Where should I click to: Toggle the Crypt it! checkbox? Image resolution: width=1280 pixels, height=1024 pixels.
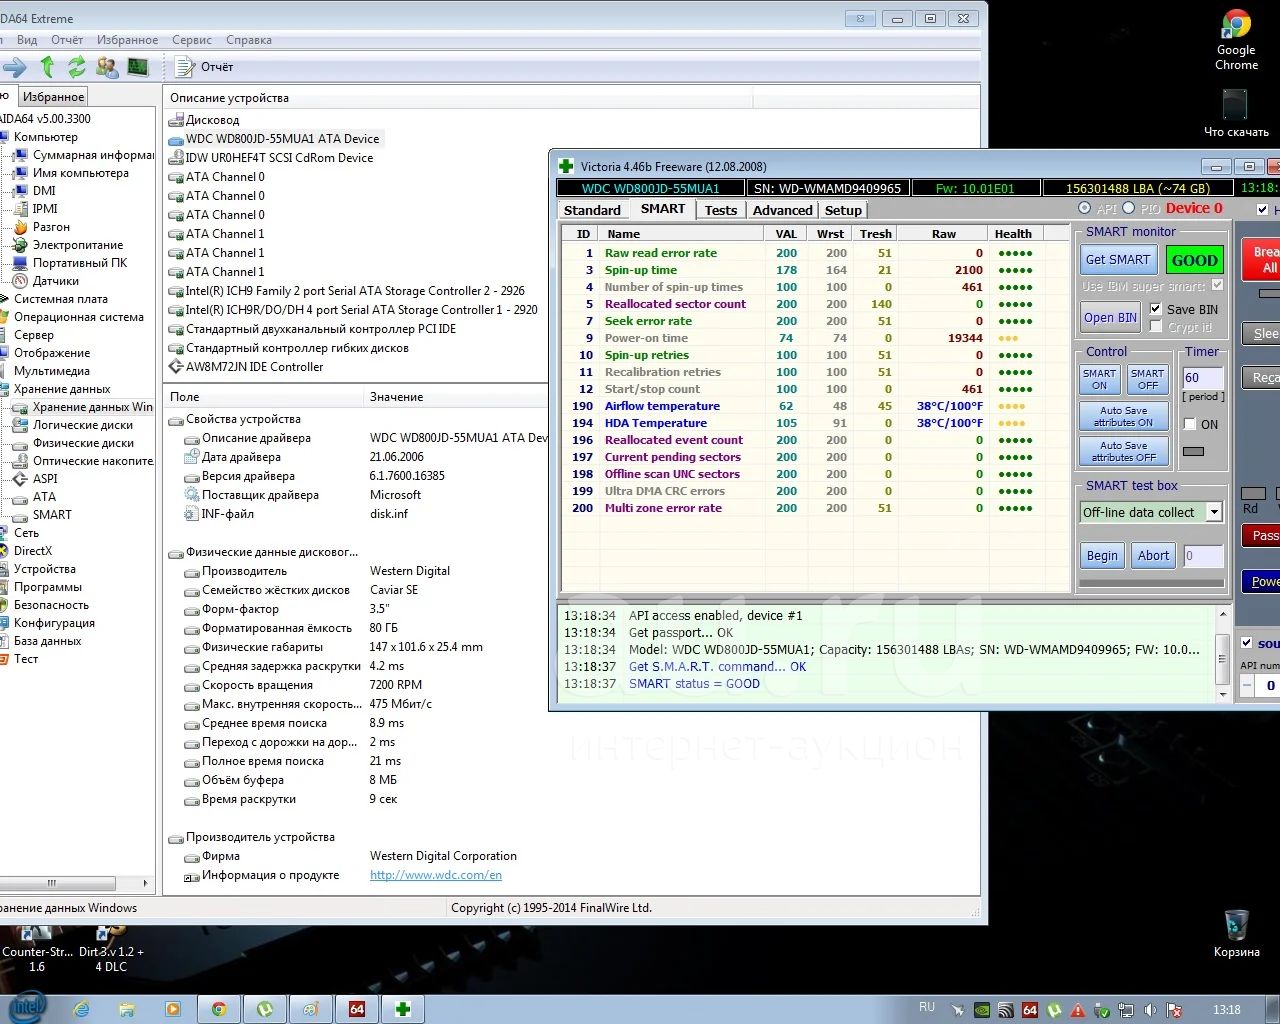tap(1156, 327)
